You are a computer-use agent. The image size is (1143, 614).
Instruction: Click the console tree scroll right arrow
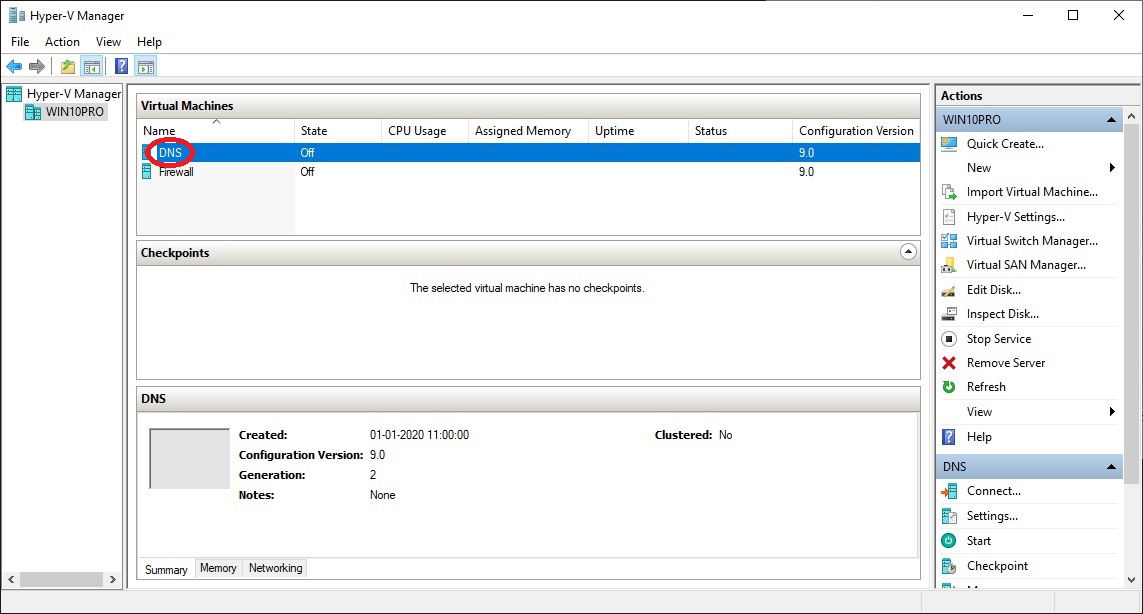pyautogui.click(x=112, y=580)
